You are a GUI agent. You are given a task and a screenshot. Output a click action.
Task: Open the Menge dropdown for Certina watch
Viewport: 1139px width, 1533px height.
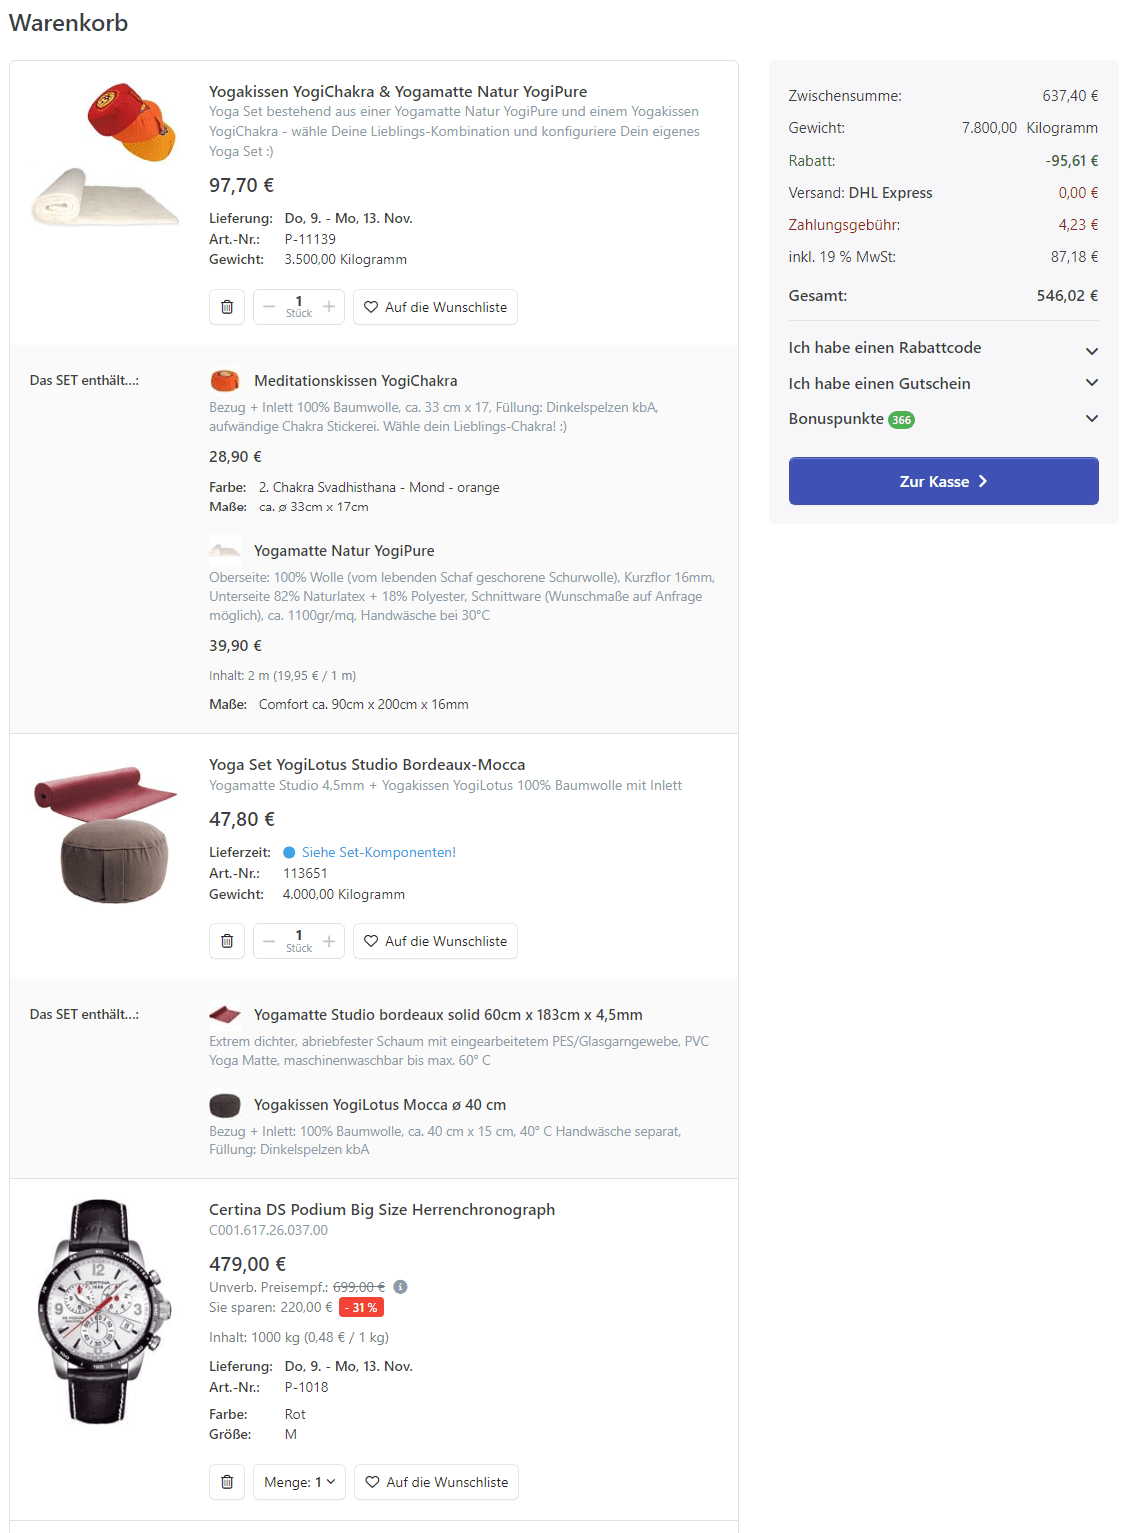[x=299, y=1482]
